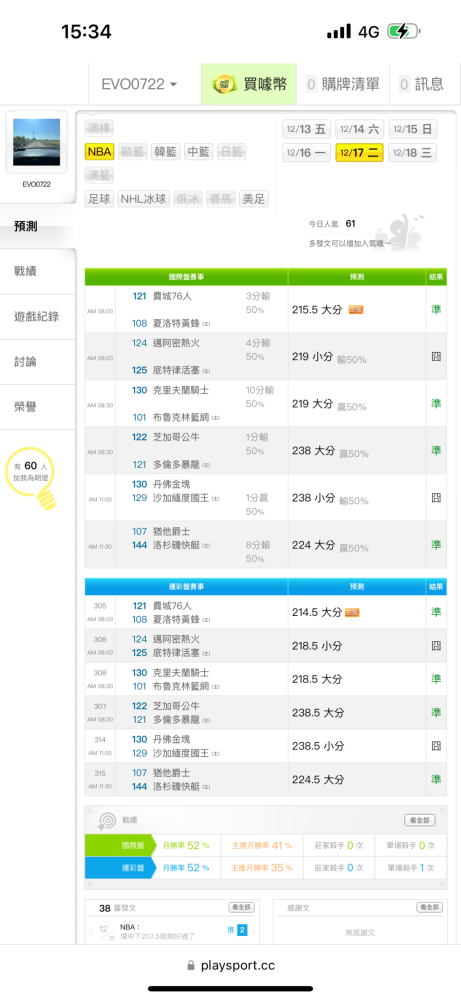
Task: Tap the lock icon beside playsport.cc
Action: (191, 966)
